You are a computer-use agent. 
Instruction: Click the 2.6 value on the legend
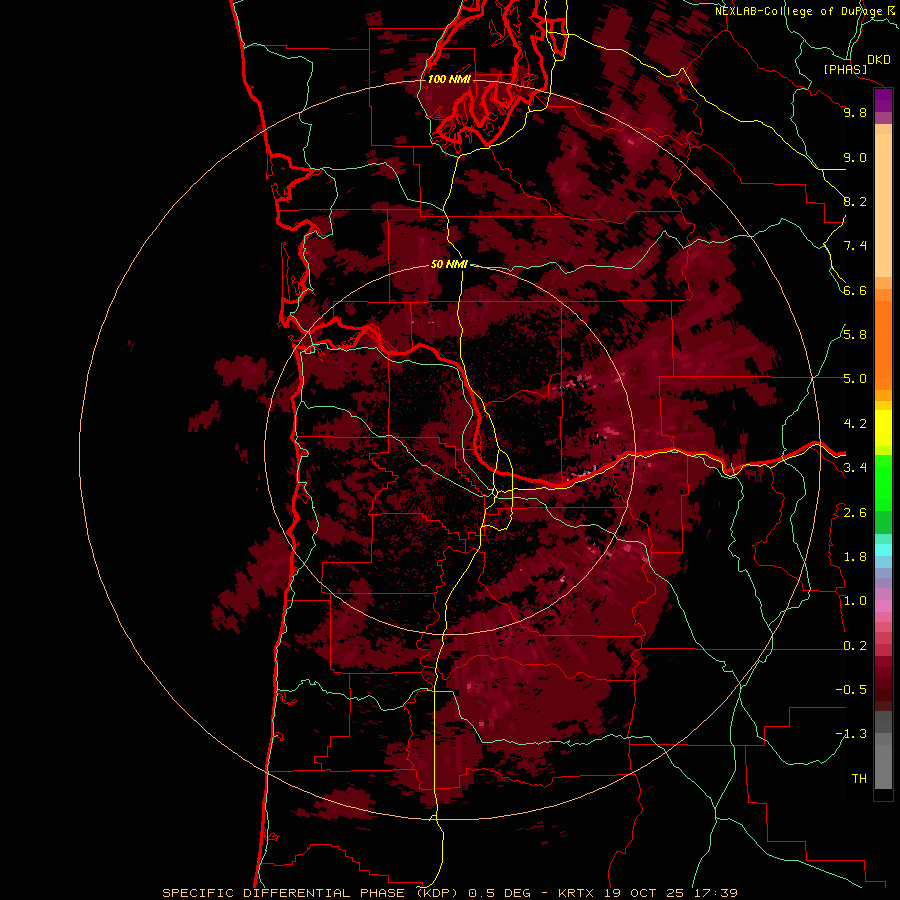coord(855,513)
